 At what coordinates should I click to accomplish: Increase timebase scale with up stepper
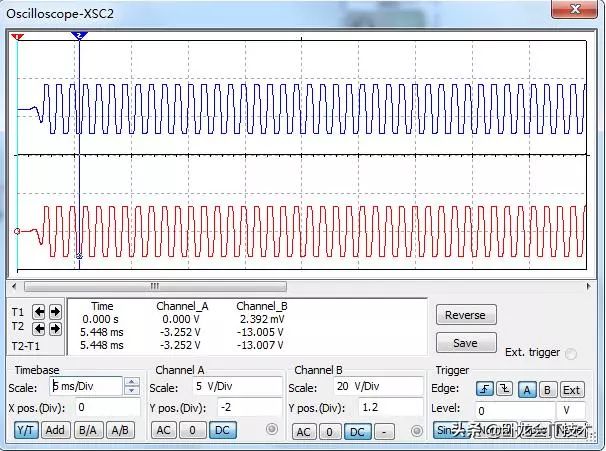[x=132, y=382]
